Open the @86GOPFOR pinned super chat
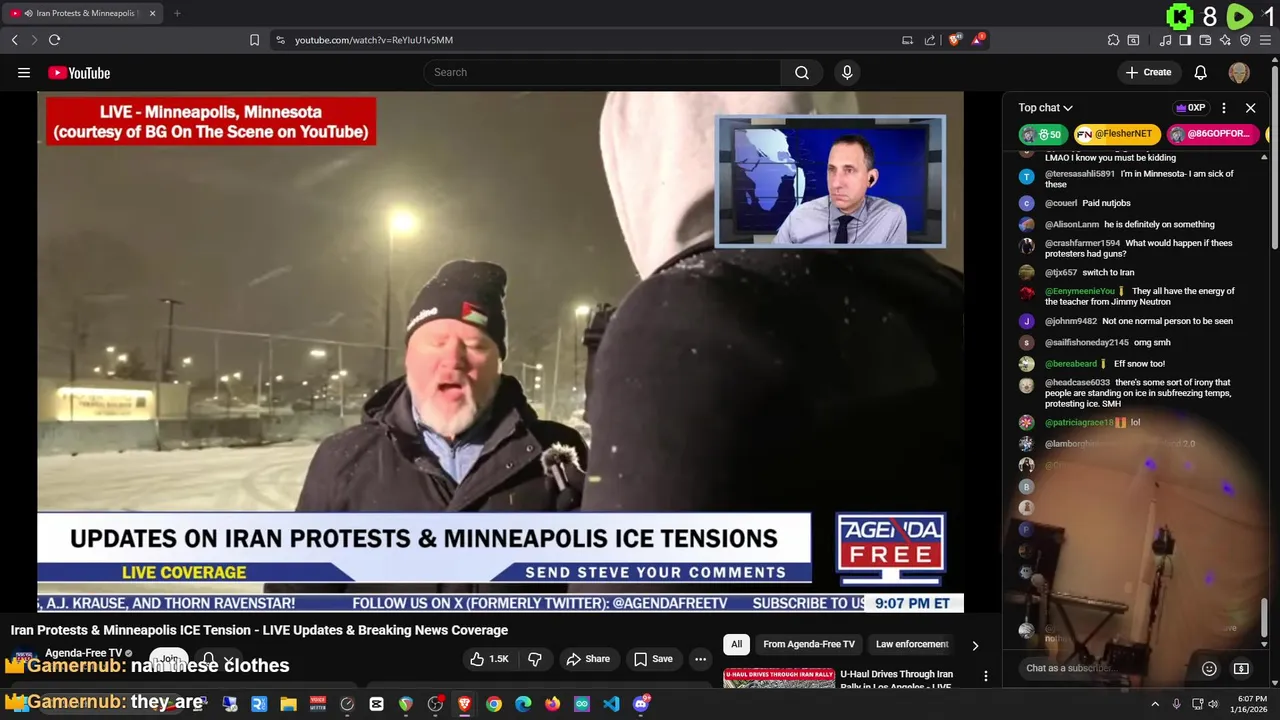Image resolution: width=1280 pixels, height=720 pixels. click(x=1211, y=134)
